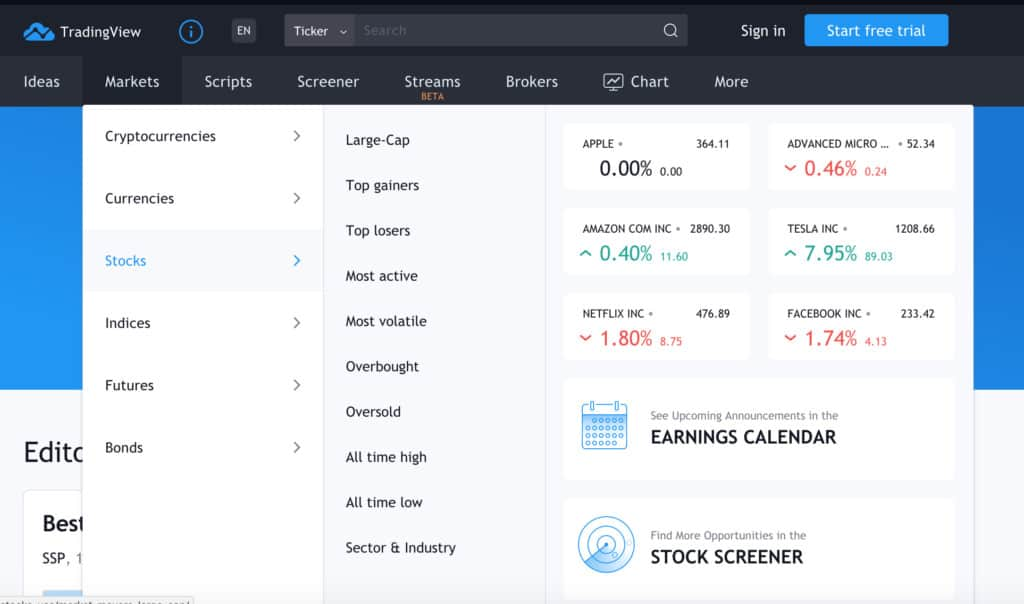Click the Chart menu label
Screen dimensions: 1024x604
coord(649,82)
